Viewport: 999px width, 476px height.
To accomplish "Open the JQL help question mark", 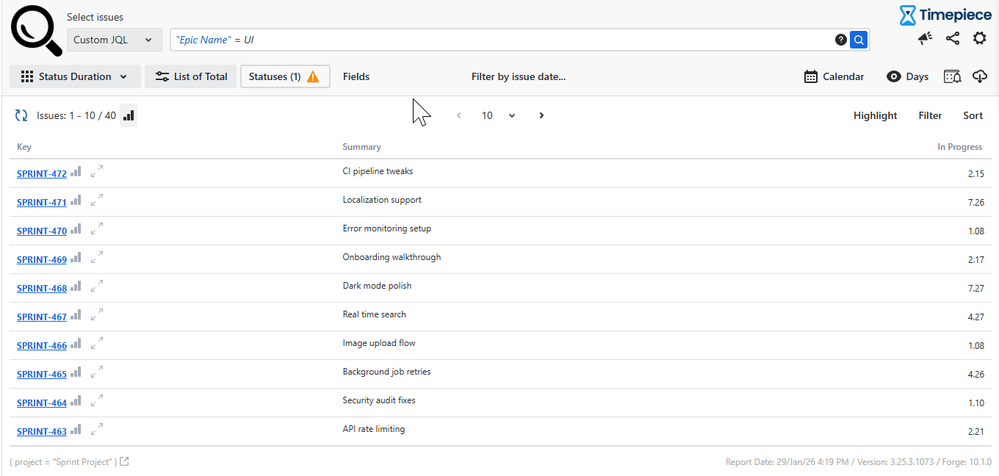I will [841, 40].
